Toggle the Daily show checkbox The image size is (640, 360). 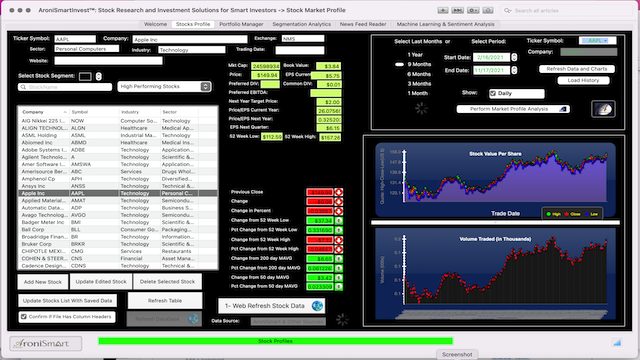[493, 93]
